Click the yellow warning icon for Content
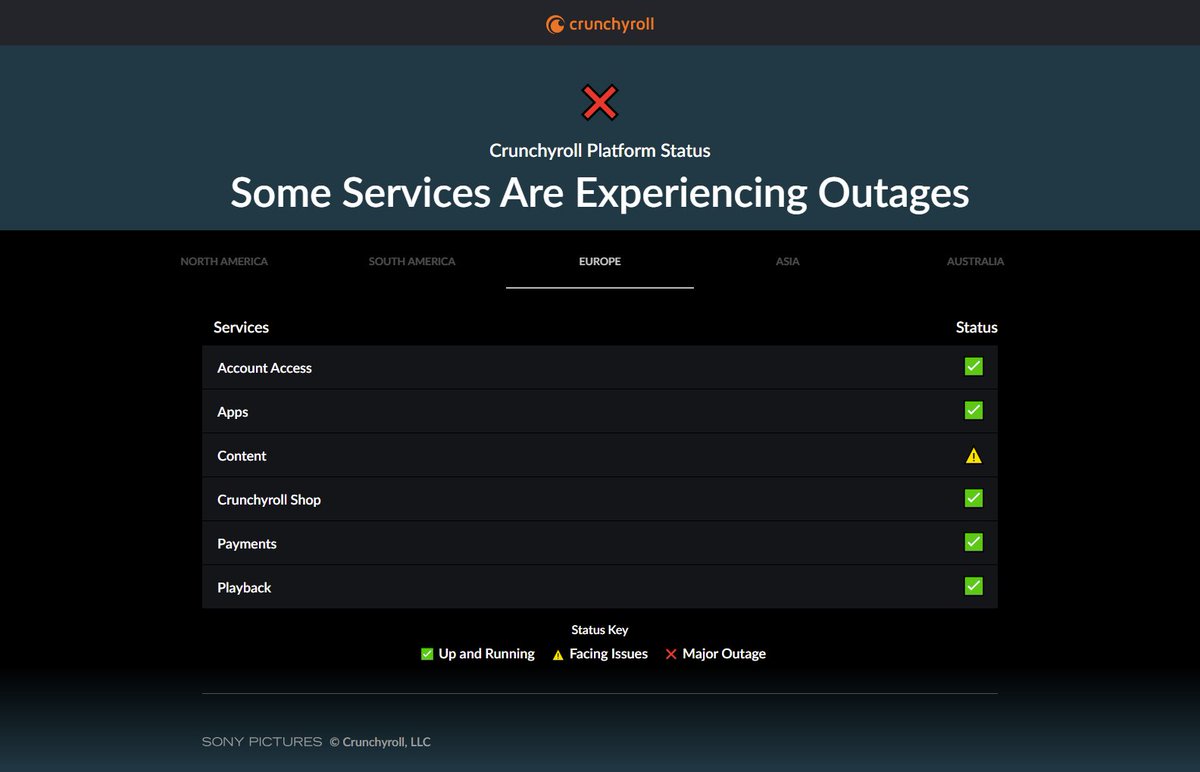This screenshot has width=1200, height=772. (x=974, y=456)
